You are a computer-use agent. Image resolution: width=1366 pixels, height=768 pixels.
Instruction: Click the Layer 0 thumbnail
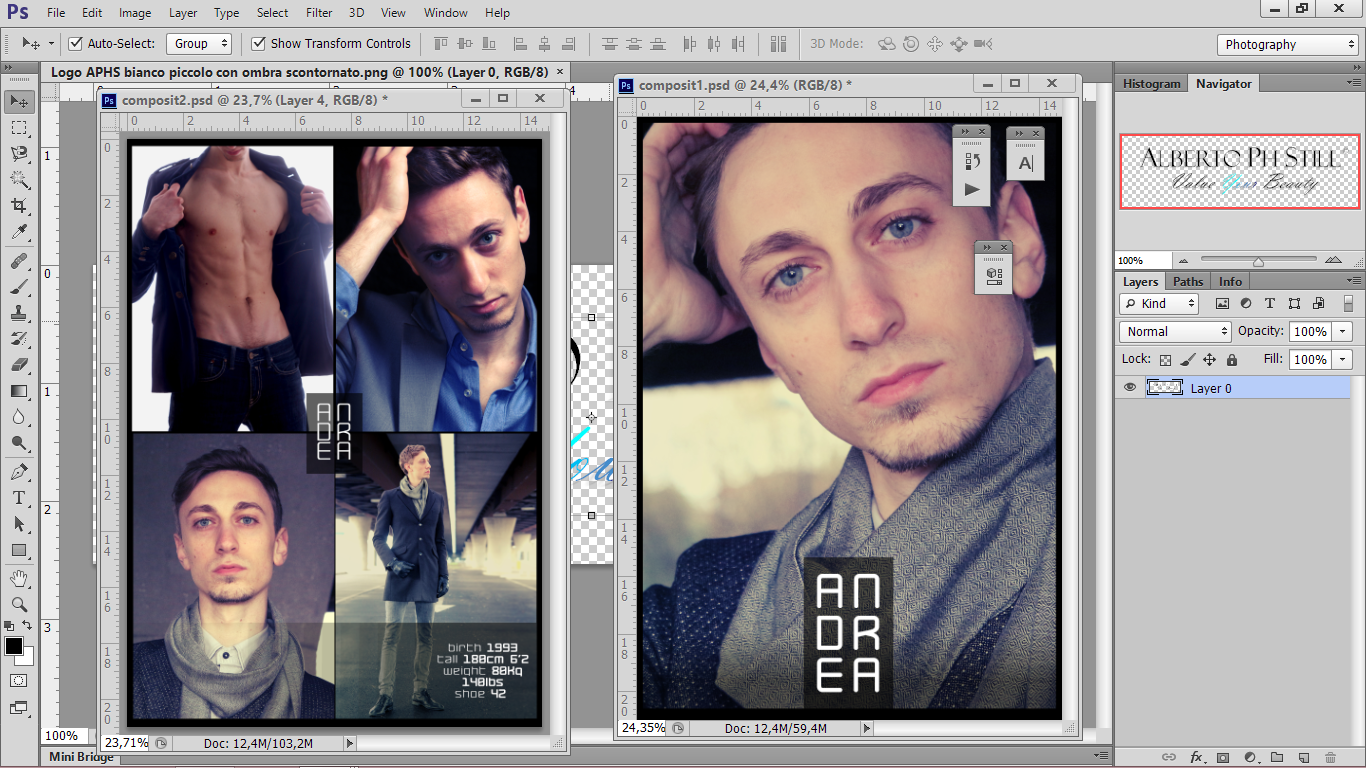[1164, 388]
